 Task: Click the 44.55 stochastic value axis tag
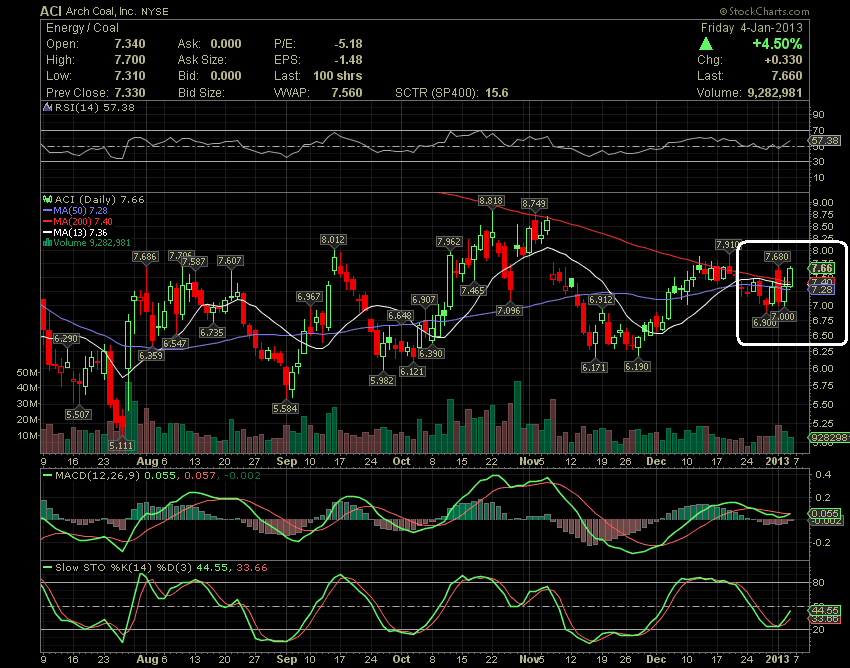(x=825, y=610)
